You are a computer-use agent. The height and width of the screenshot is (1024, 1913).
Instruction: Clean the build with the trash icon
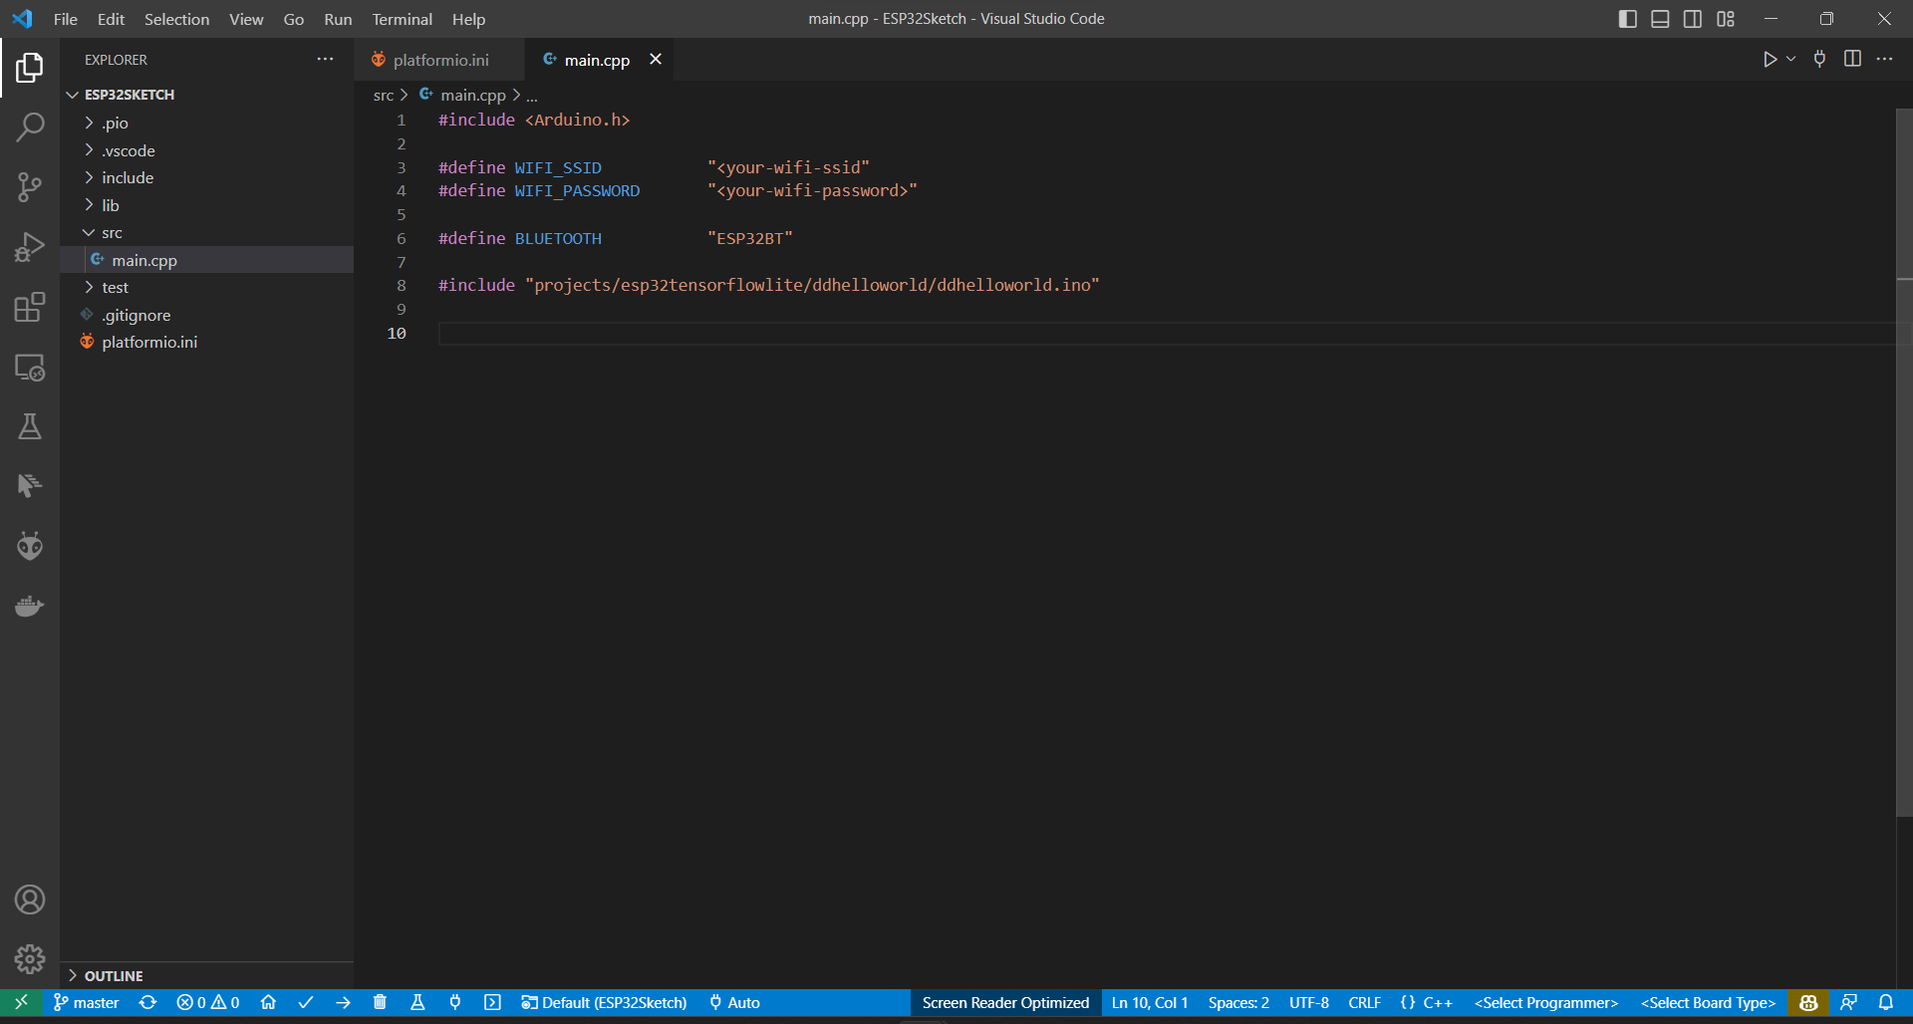click(380, 1002)
